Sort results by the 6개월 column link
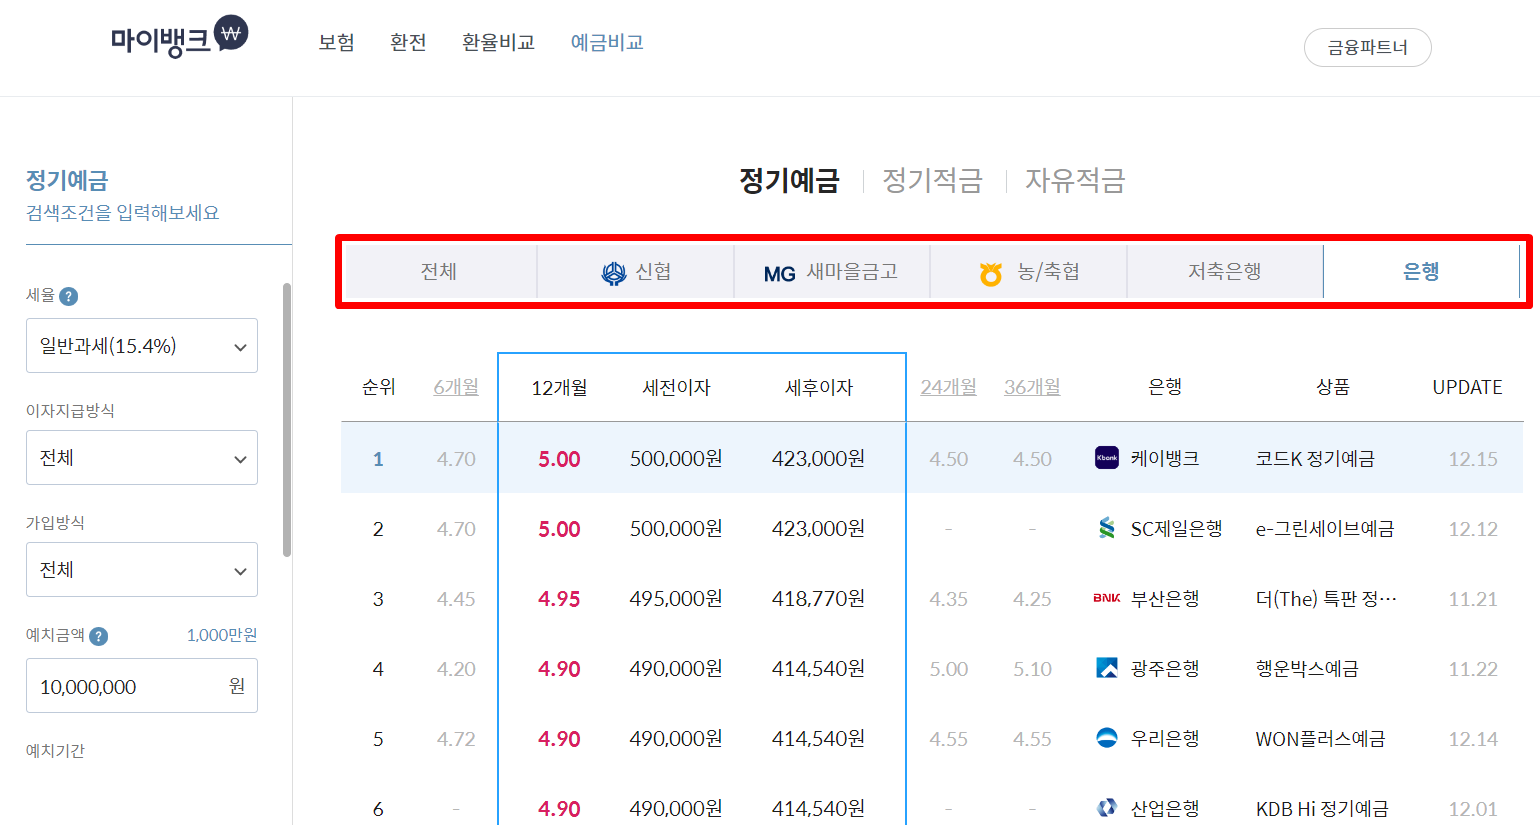Image resolution: width=1540 pixels, height=825 pixels. 456,387
